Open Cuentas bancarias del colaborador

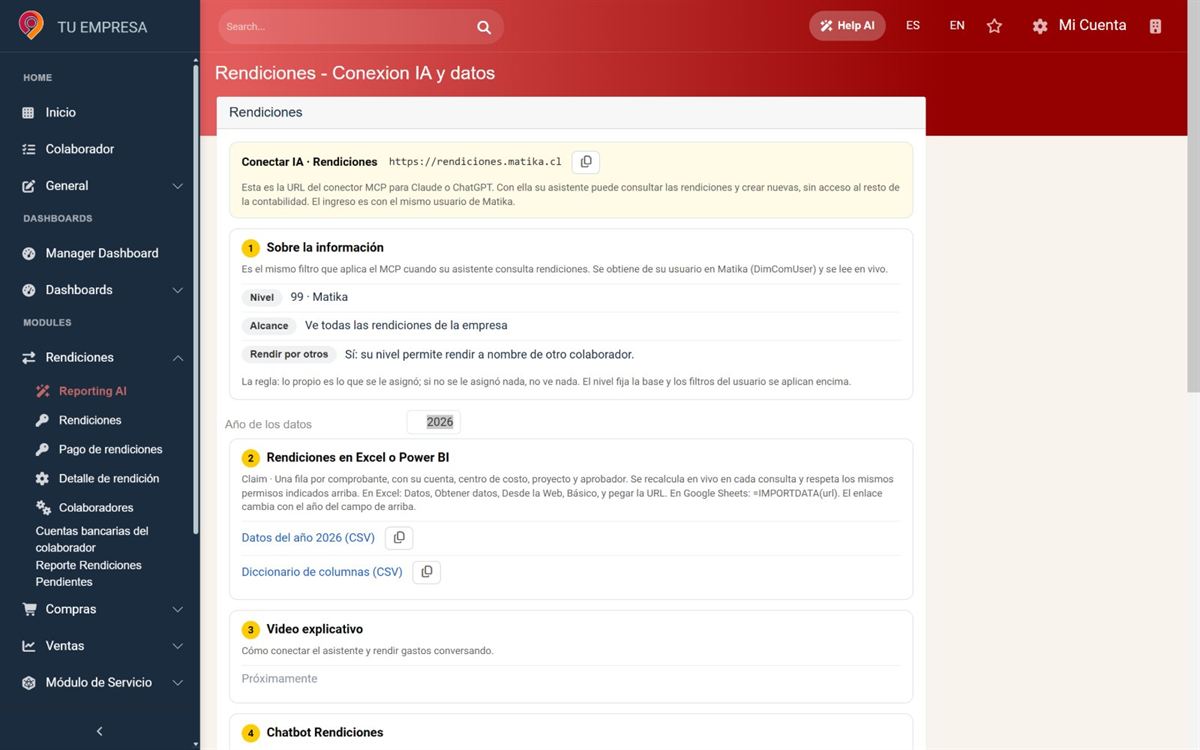(x=92, y=539)
